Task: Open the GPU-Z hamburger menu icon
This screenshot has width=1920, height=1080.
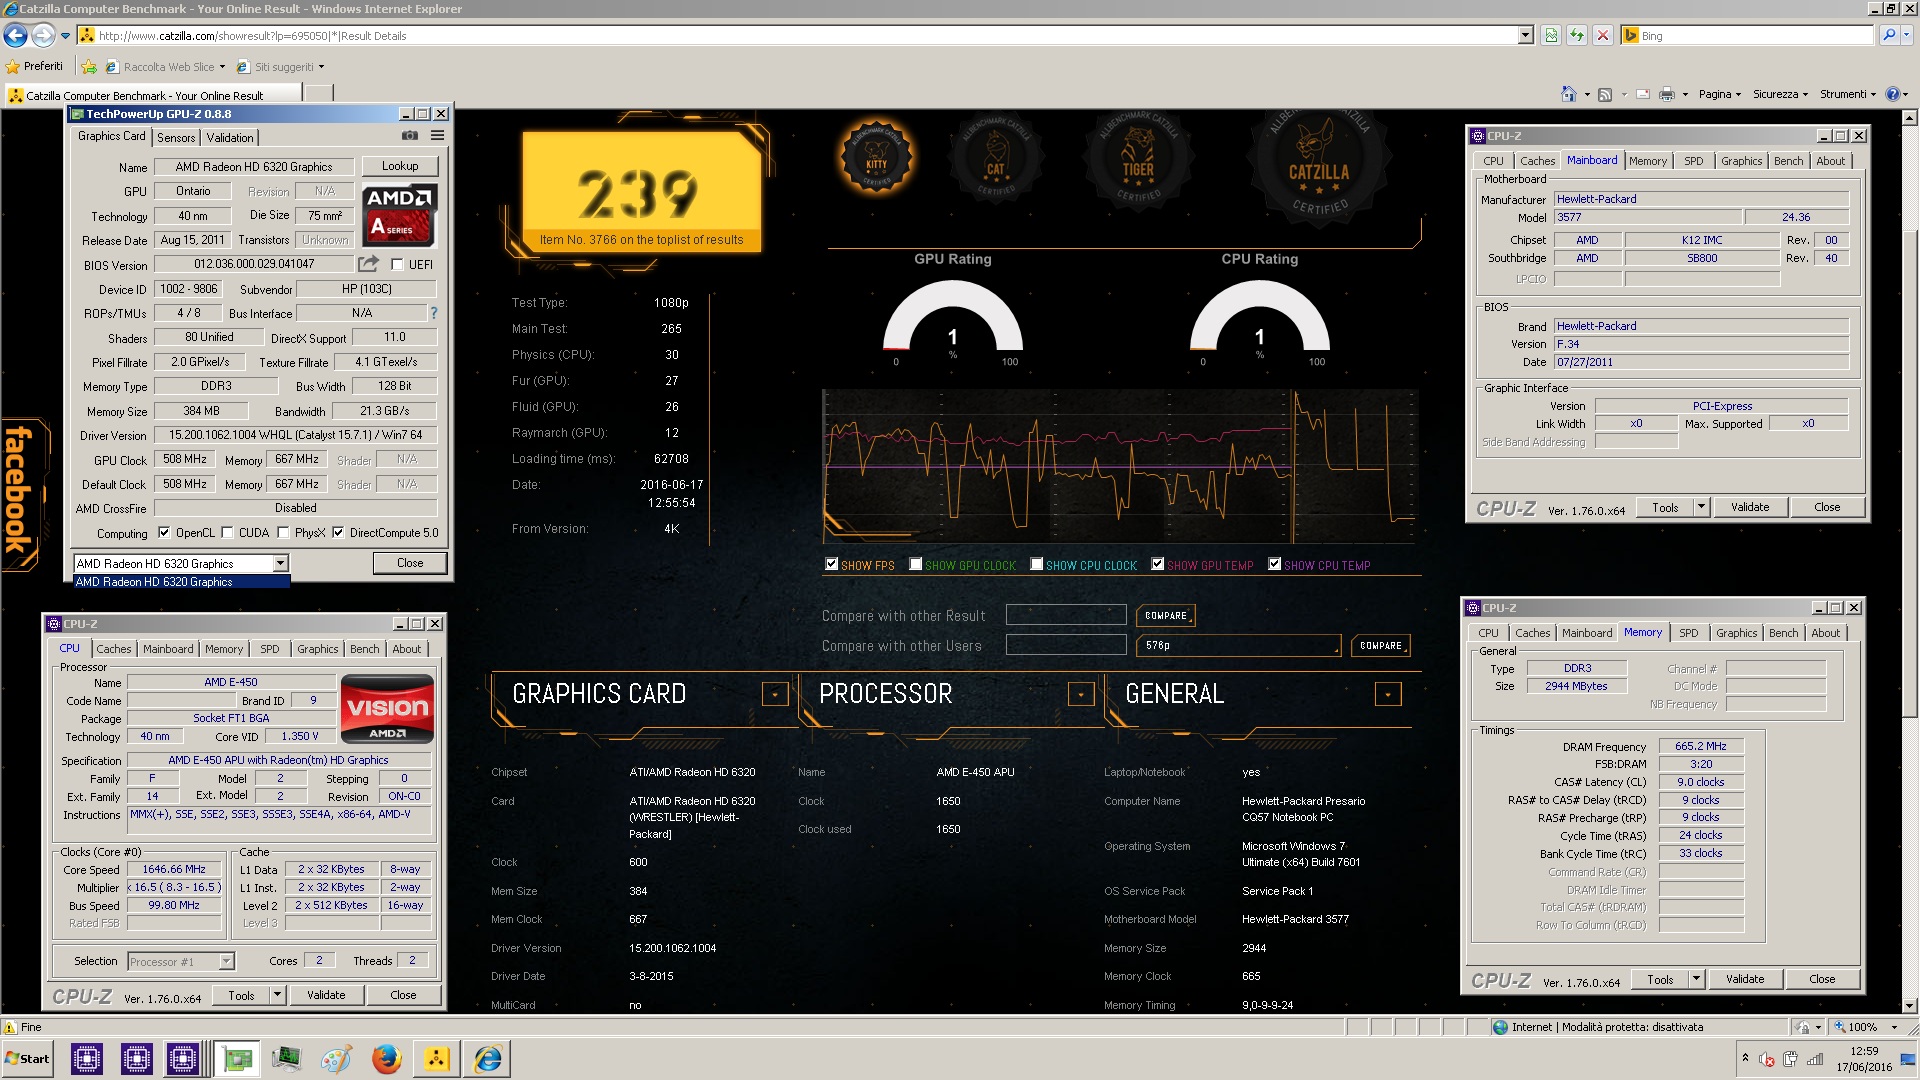Action: (437, 136)
